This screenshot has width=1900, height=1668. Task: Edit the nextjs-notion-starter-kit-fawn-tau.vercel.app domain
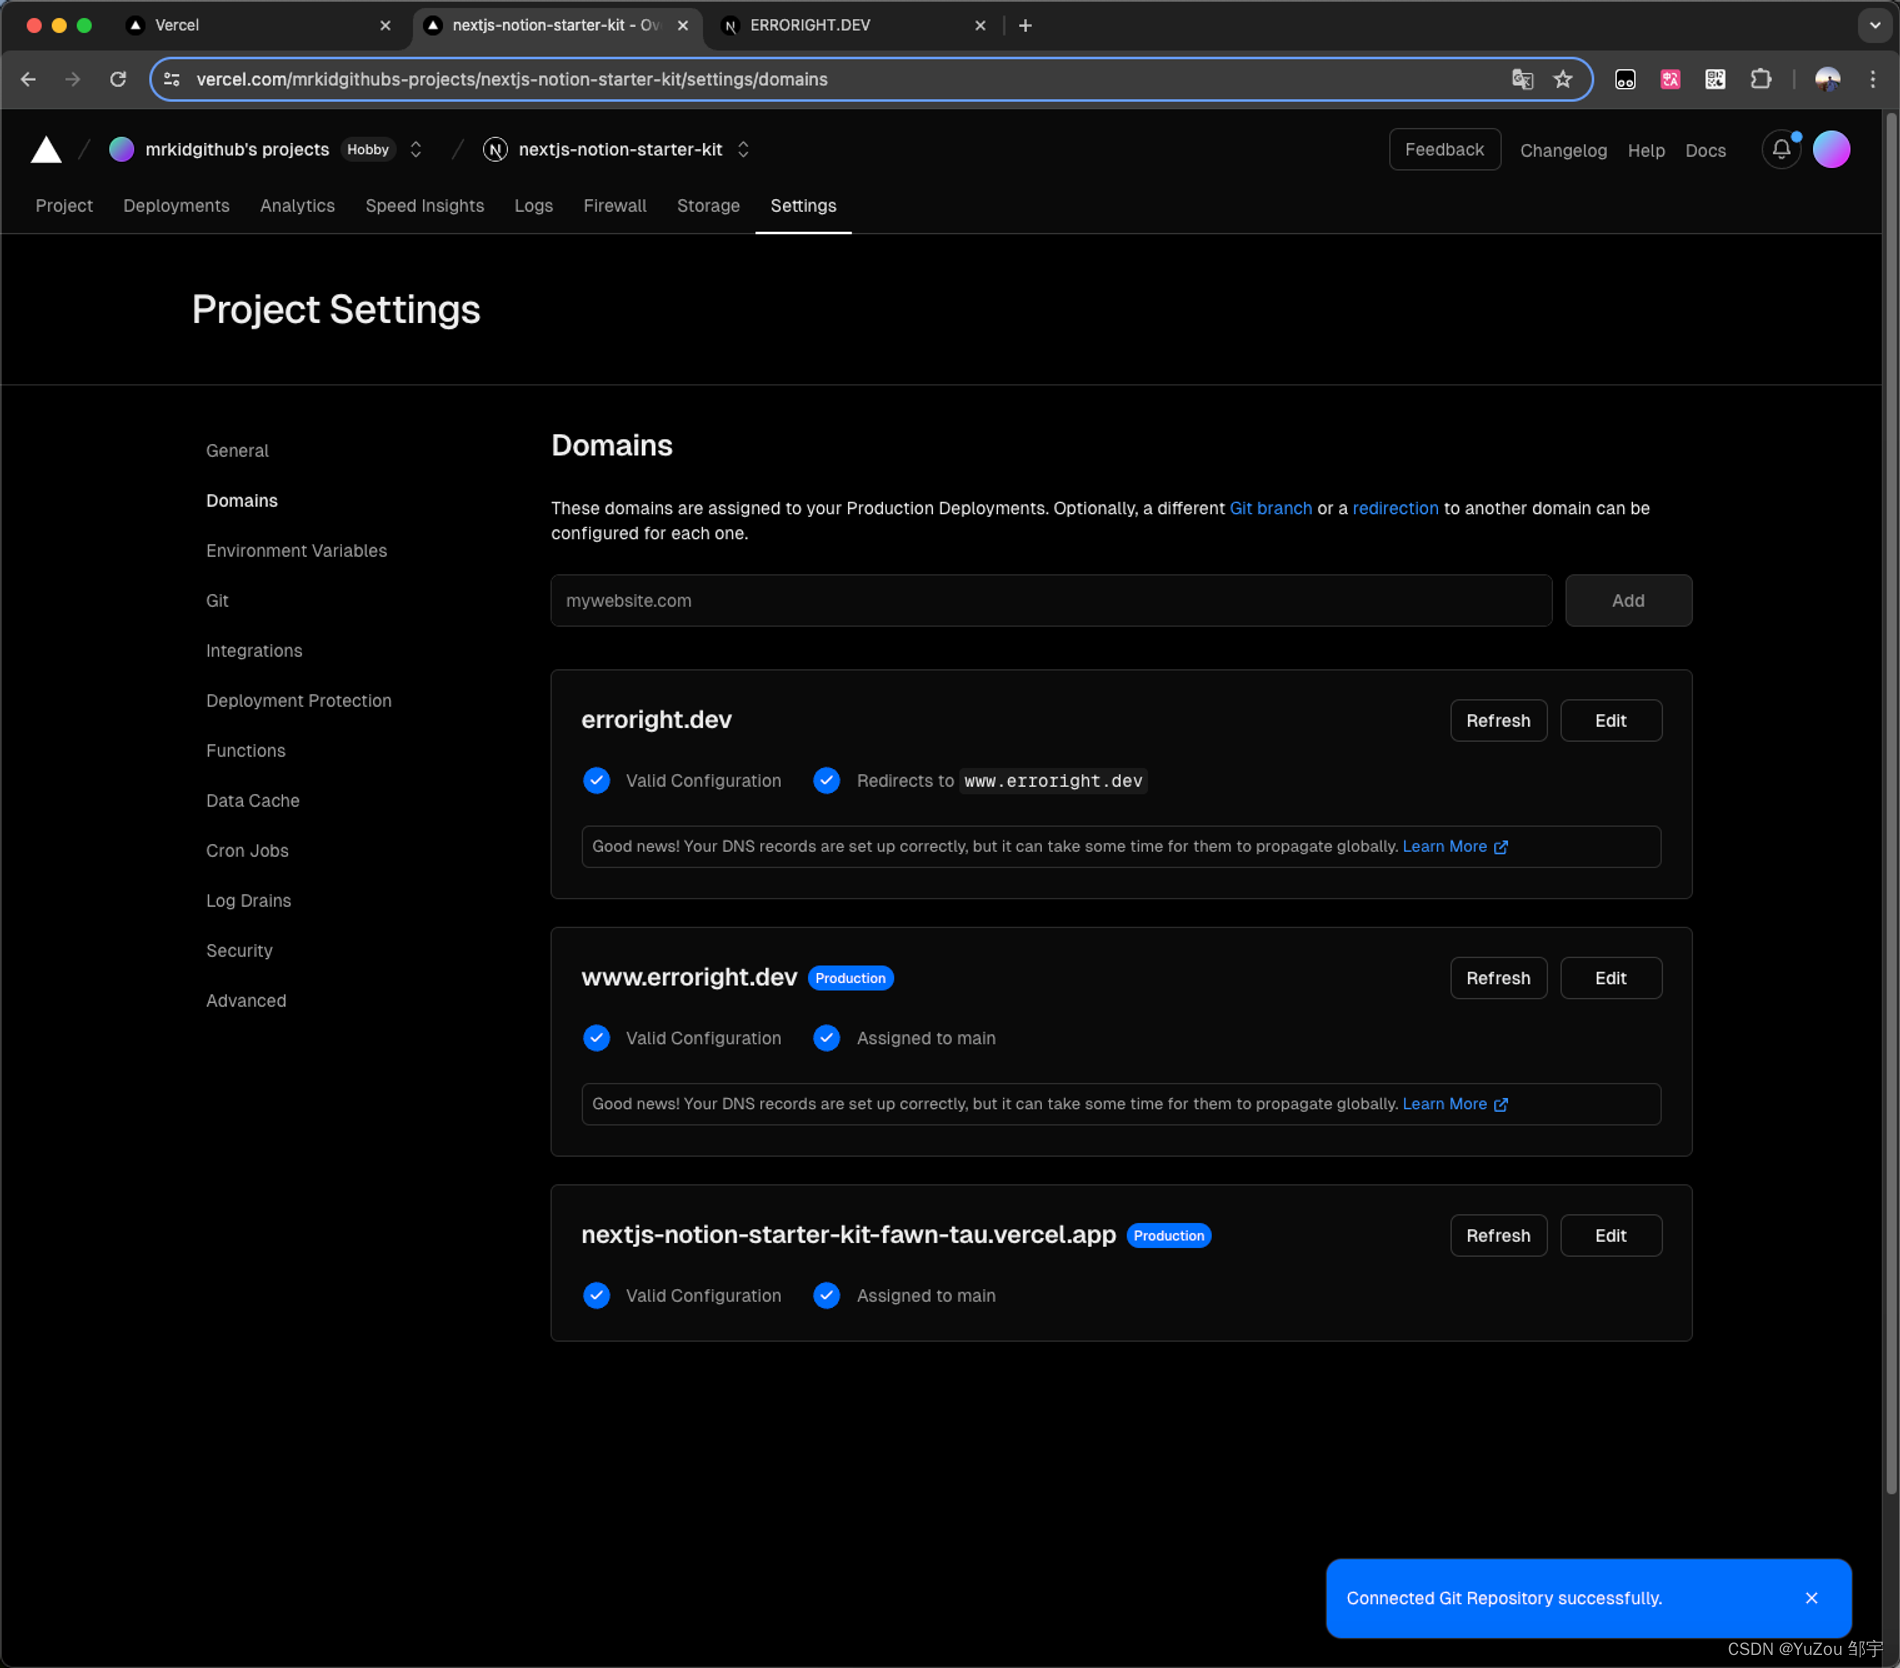(x=1610, y=1236)
